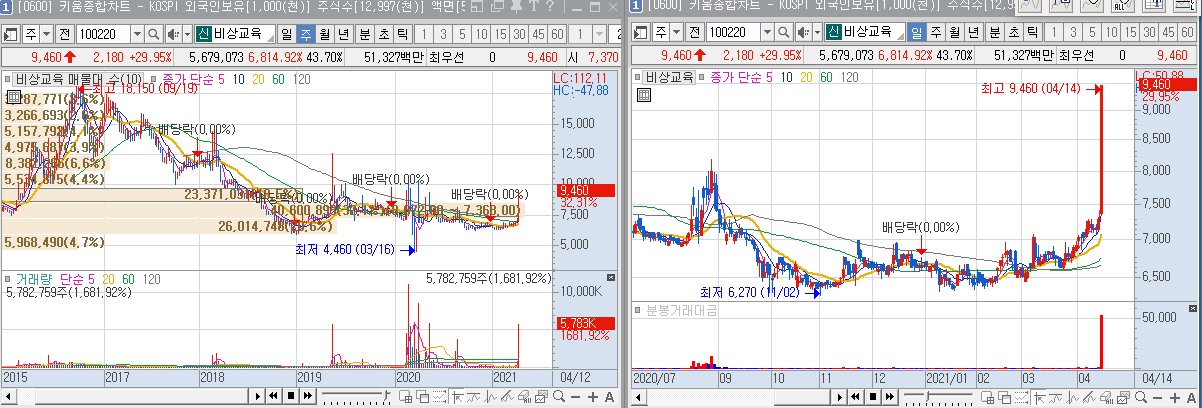The image size is (1202, 408).
Task: Select 주 weekly period in right window
Action: coord(936,33)
